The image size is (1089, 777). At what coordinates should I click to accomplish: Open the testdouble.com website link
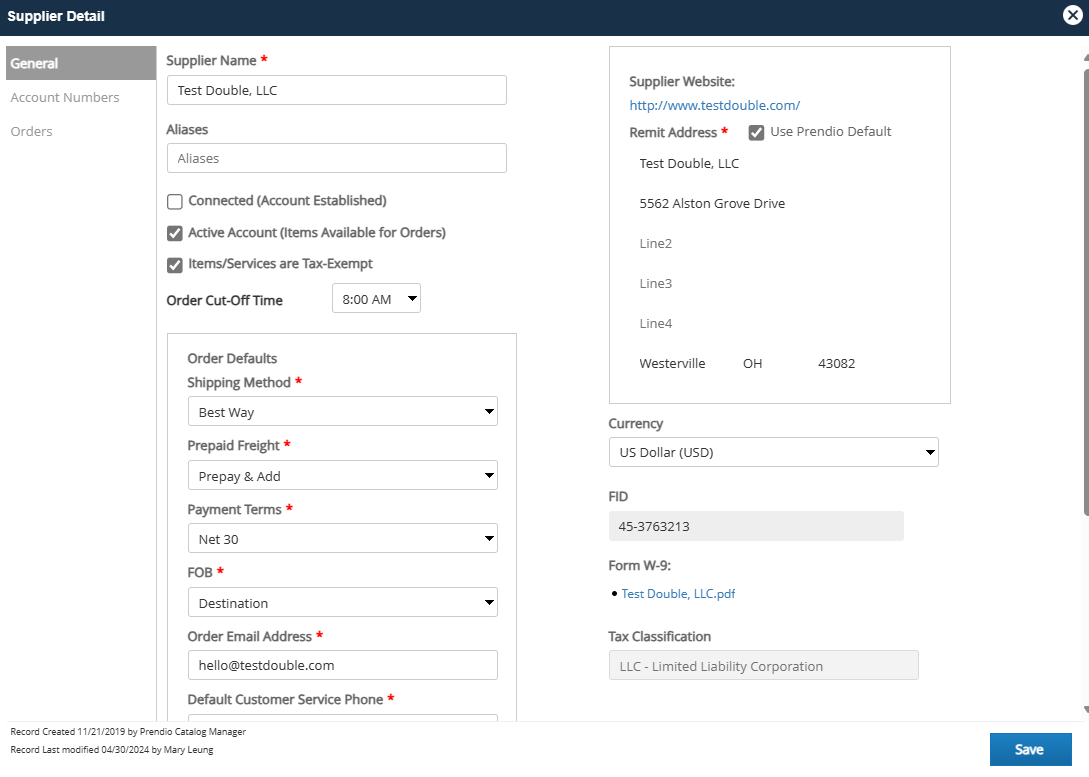tap(714, 105)
